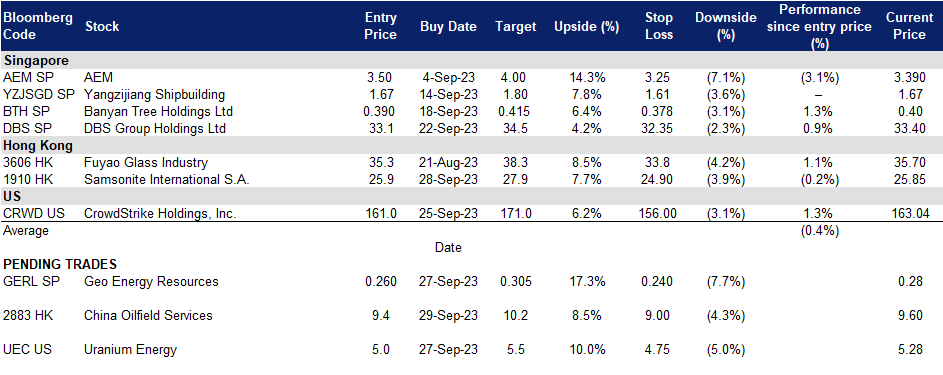
Task: Select the Current Price column header
Action: (909, 26)
